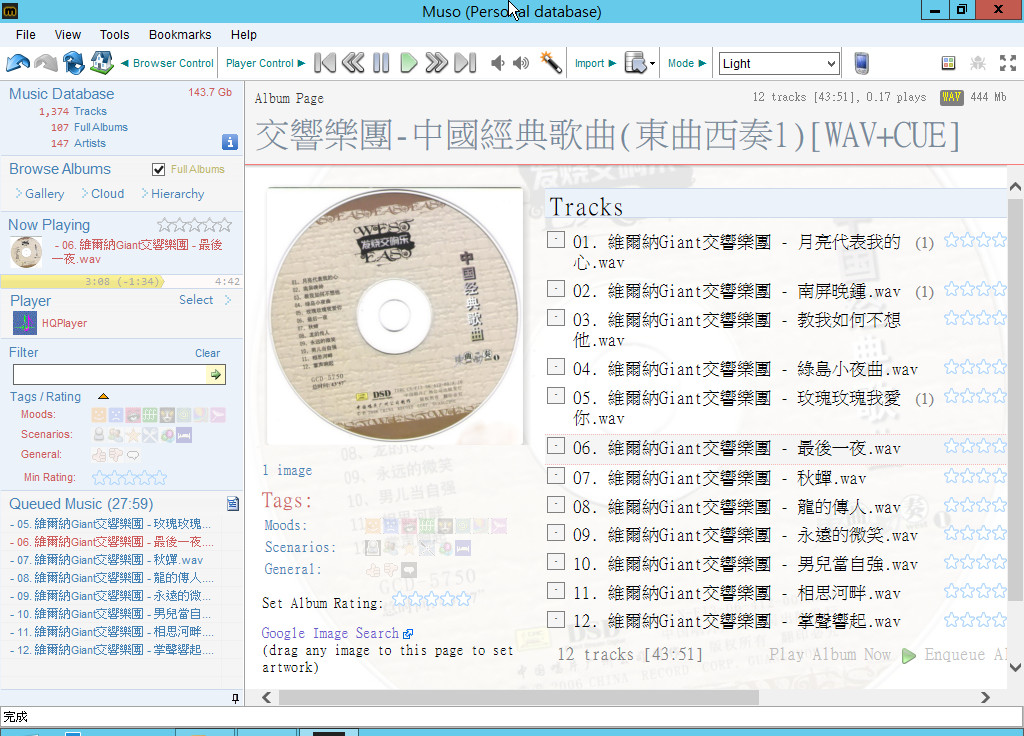Open the Tools menu

[x=114, y=35]
